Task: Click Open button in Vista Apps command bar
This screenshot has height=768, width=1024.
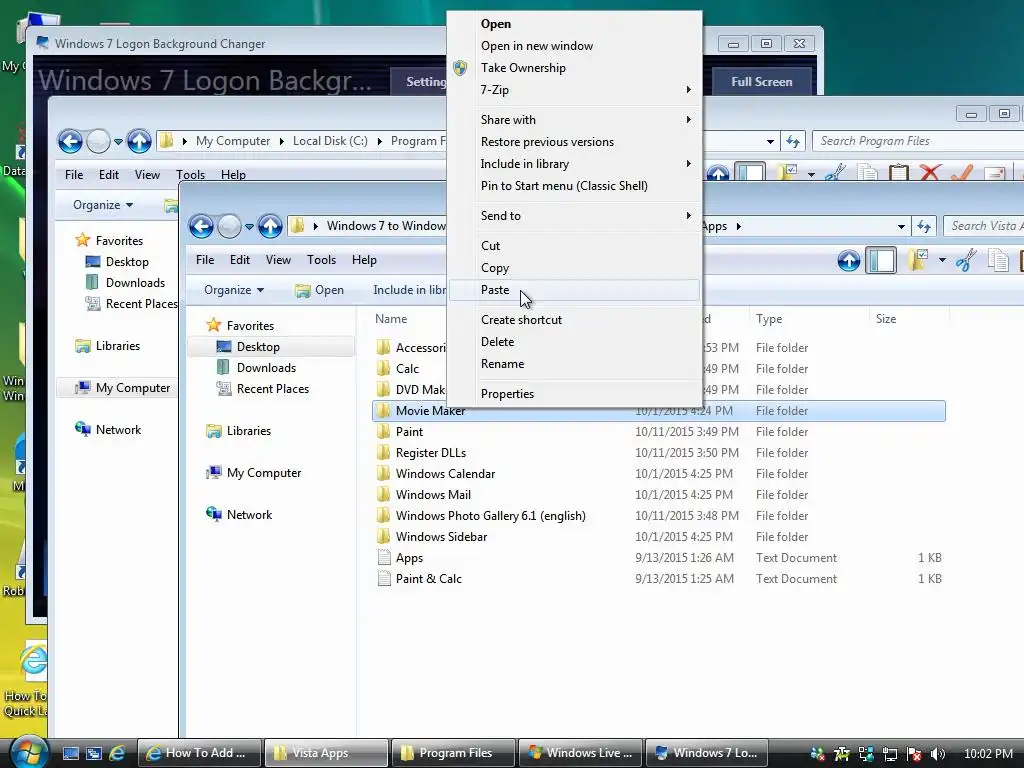Action: (319, 290)
